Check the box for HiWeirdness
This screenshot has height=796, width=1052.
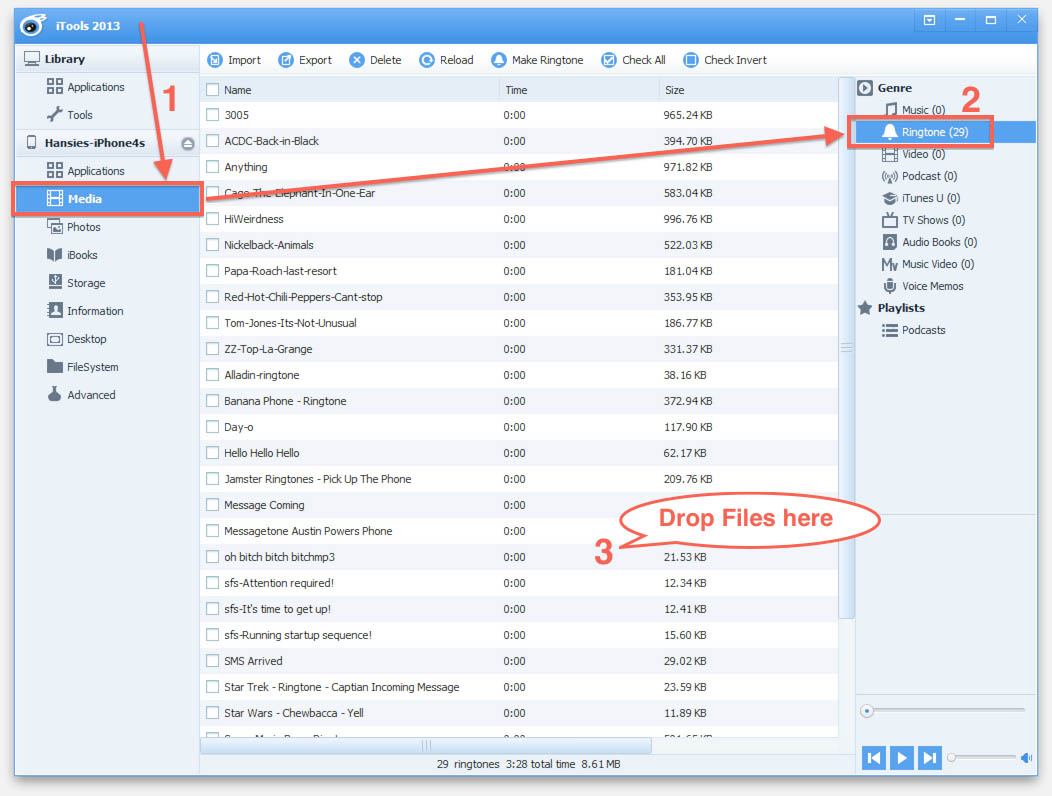[213, 219]
